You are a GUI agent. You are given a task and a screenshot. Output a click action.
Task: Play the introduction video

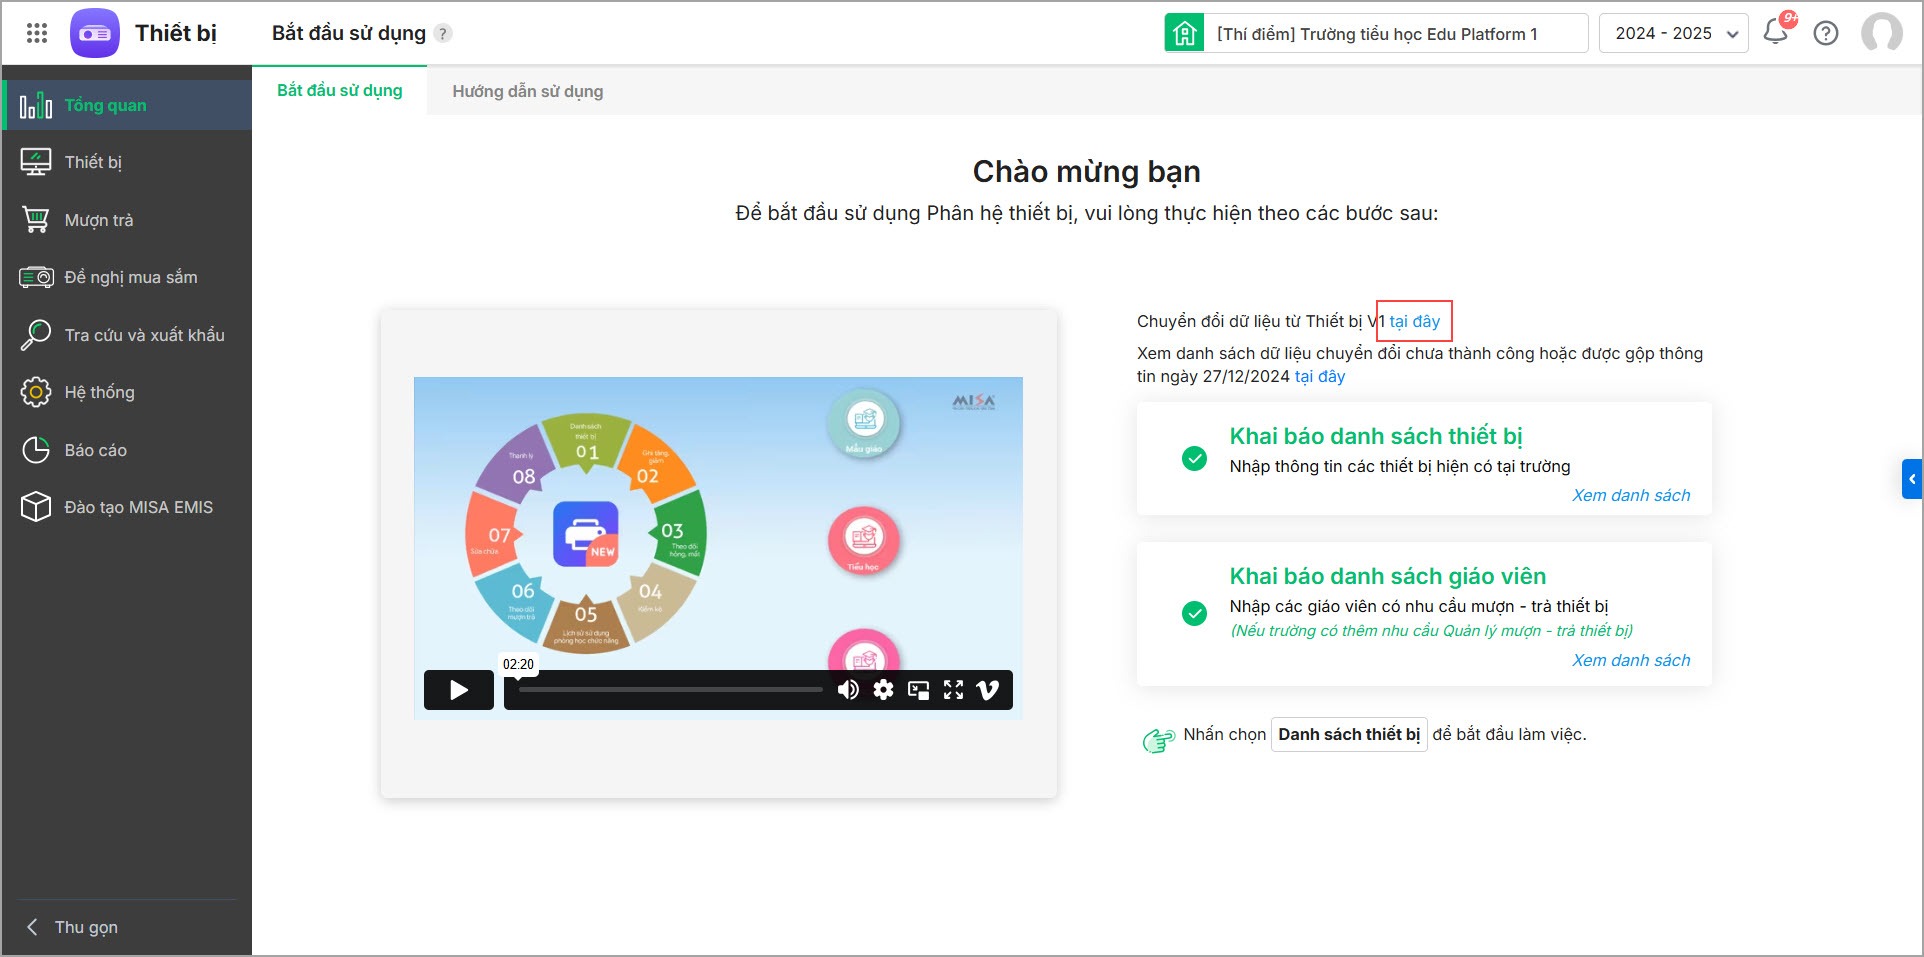459,690
